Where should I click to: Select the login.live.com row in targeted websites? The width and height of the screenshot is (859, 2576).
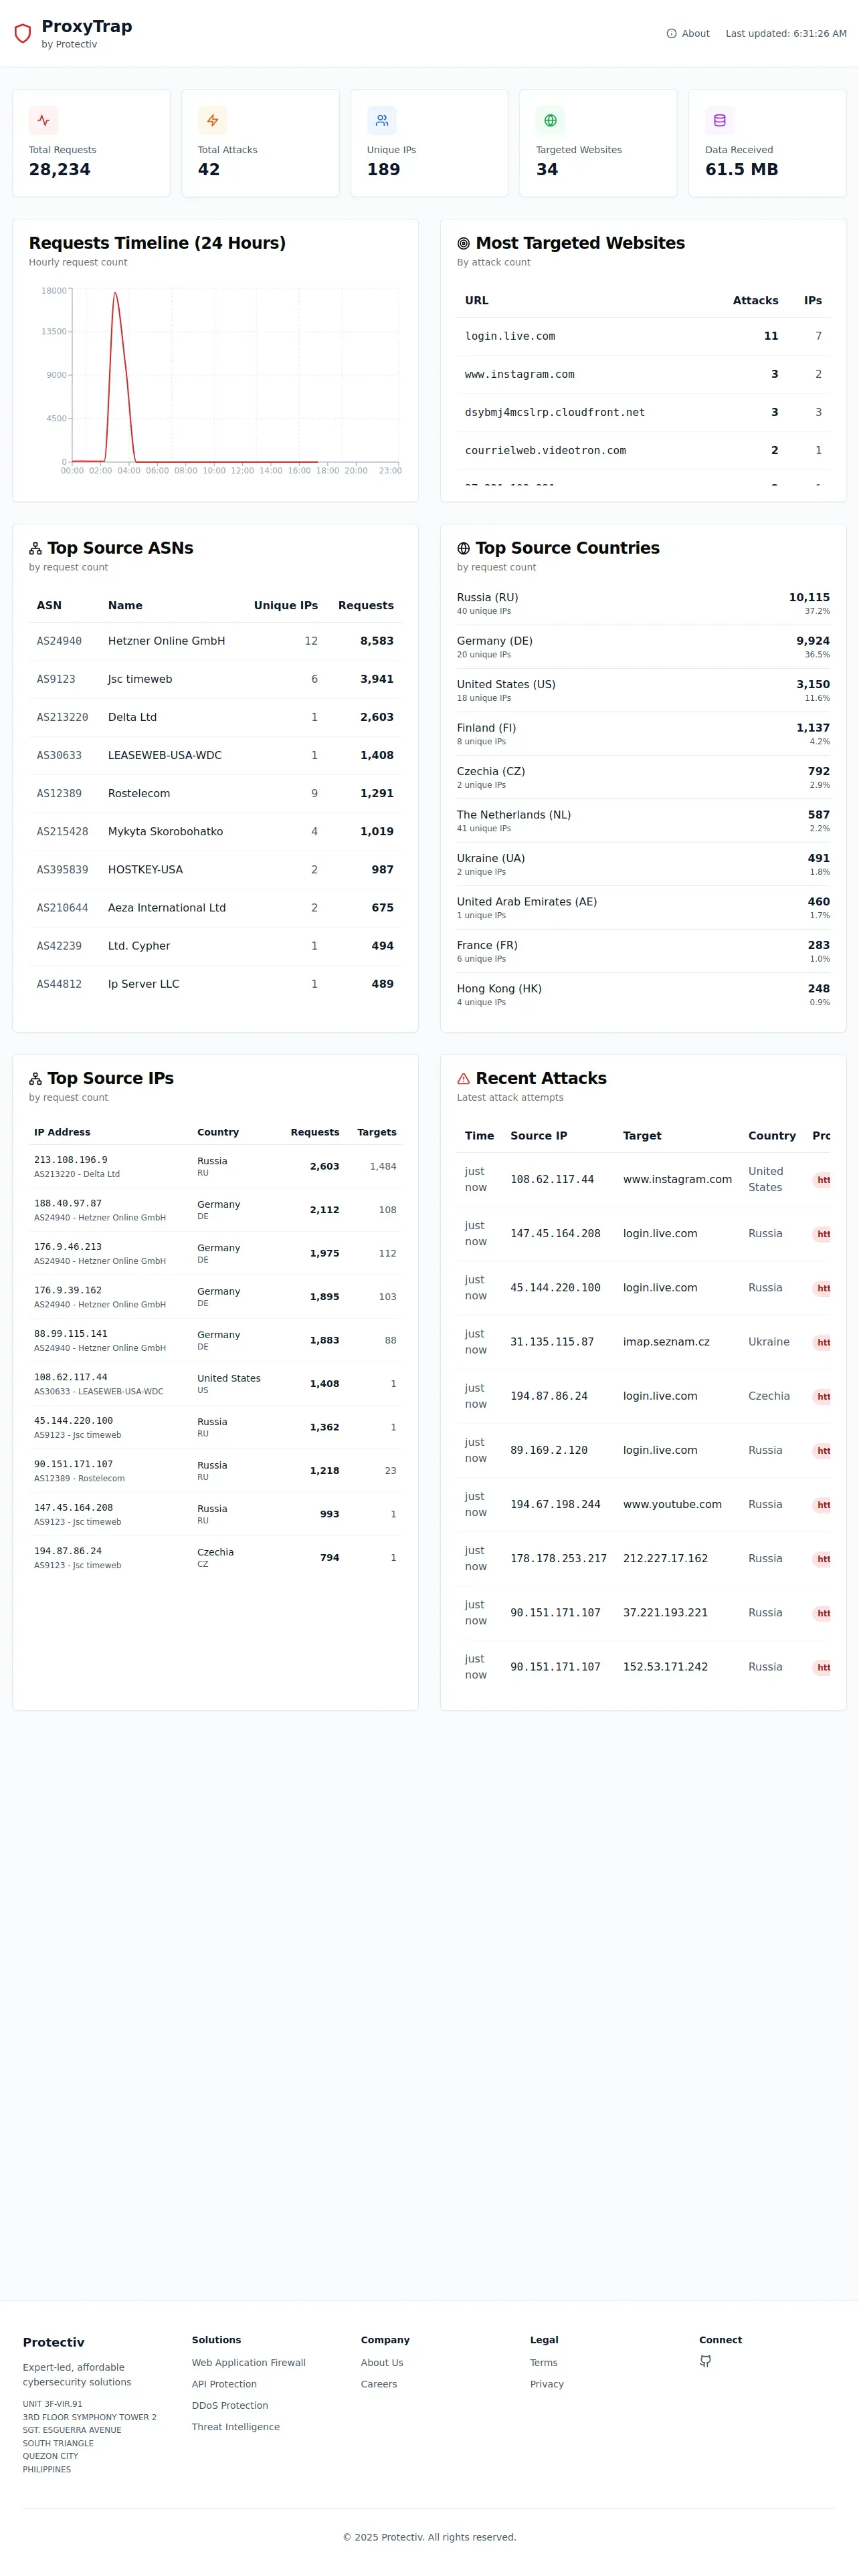[x=643, y=336]
